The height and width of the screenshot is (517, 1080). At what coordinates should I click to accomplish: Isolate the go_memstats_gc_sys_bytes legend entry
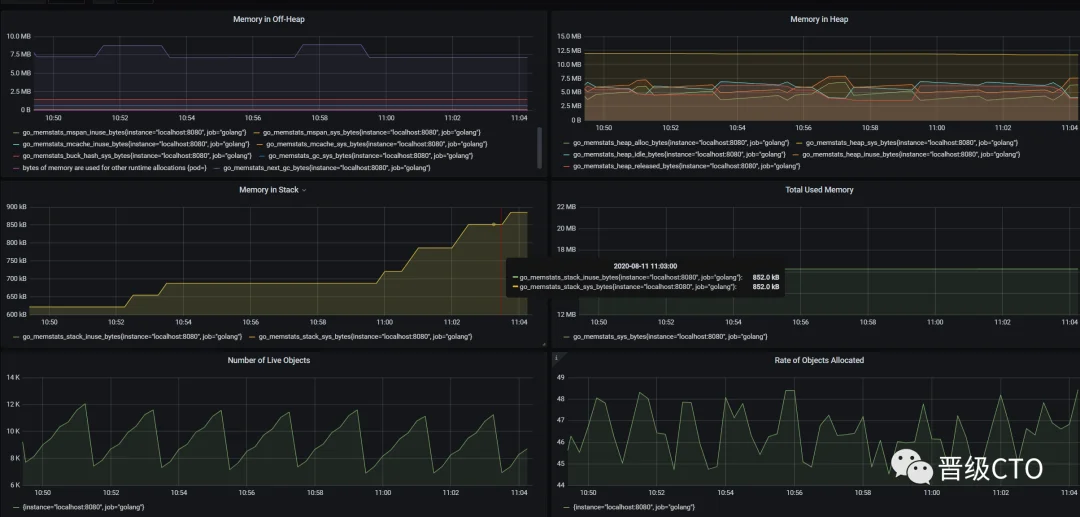[350, 156]
